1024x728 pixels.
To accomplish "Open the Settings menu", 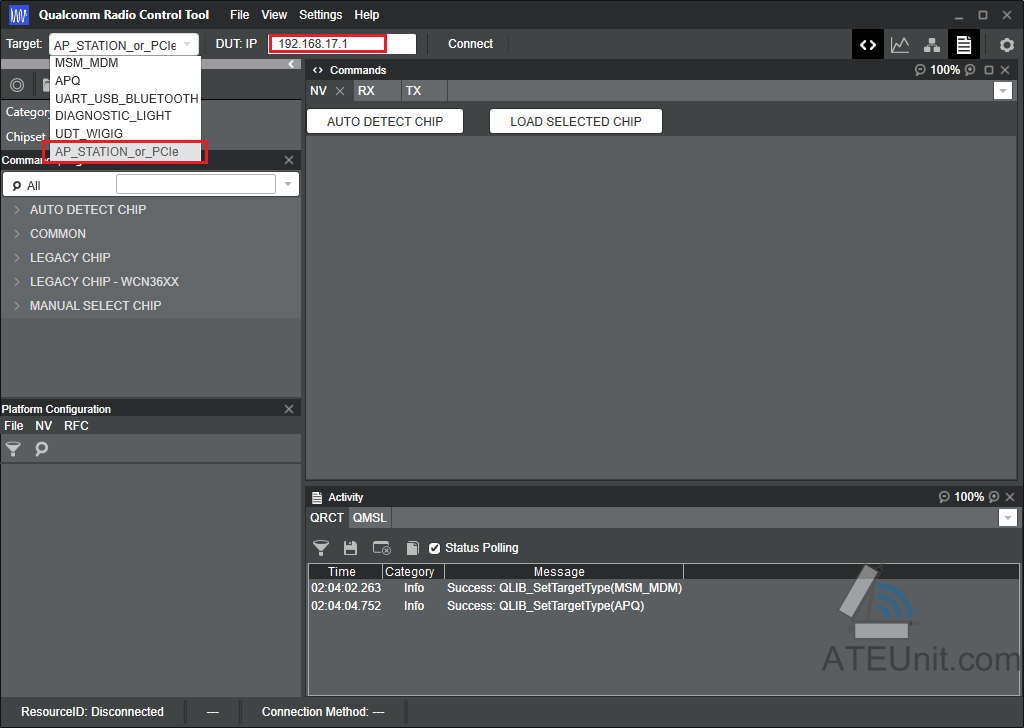I will [x=321, y=14].
